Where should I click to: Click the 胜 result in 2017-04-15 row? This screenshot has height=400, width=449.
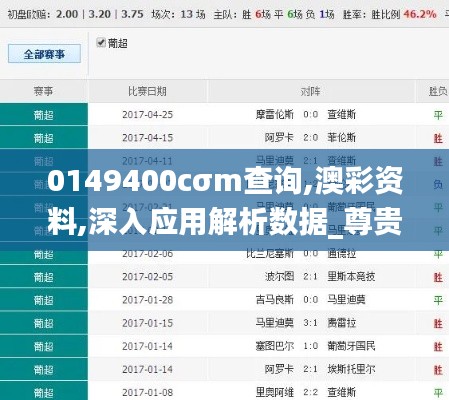point(438,138)
